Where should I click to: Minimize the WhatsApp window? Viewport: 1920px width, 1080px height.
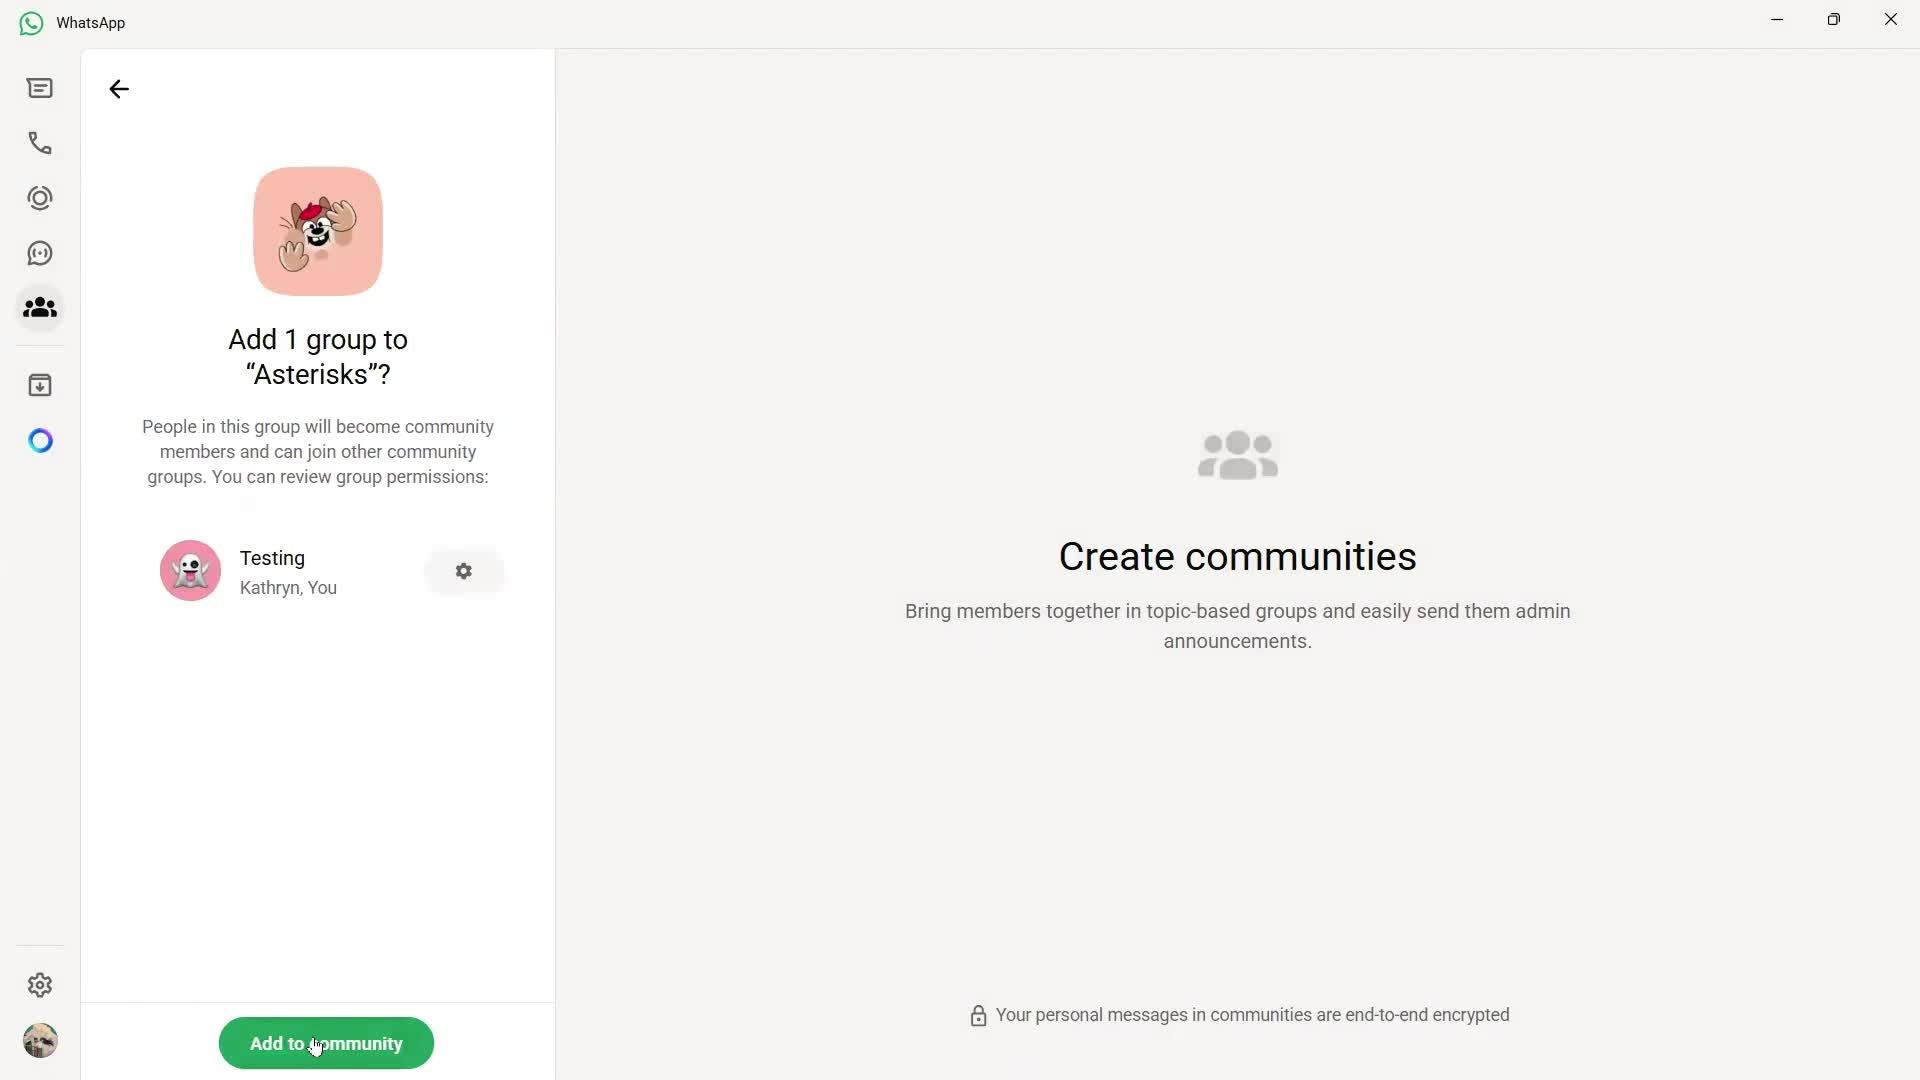1778,19
